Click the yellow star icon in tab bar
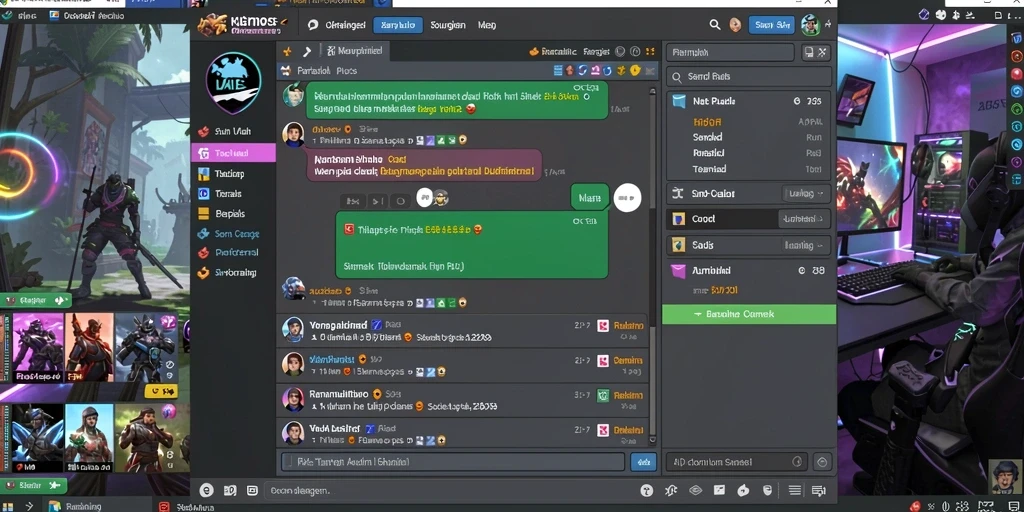The width and height of the screenshot is (1024, 512). click(x=287, y=51)
